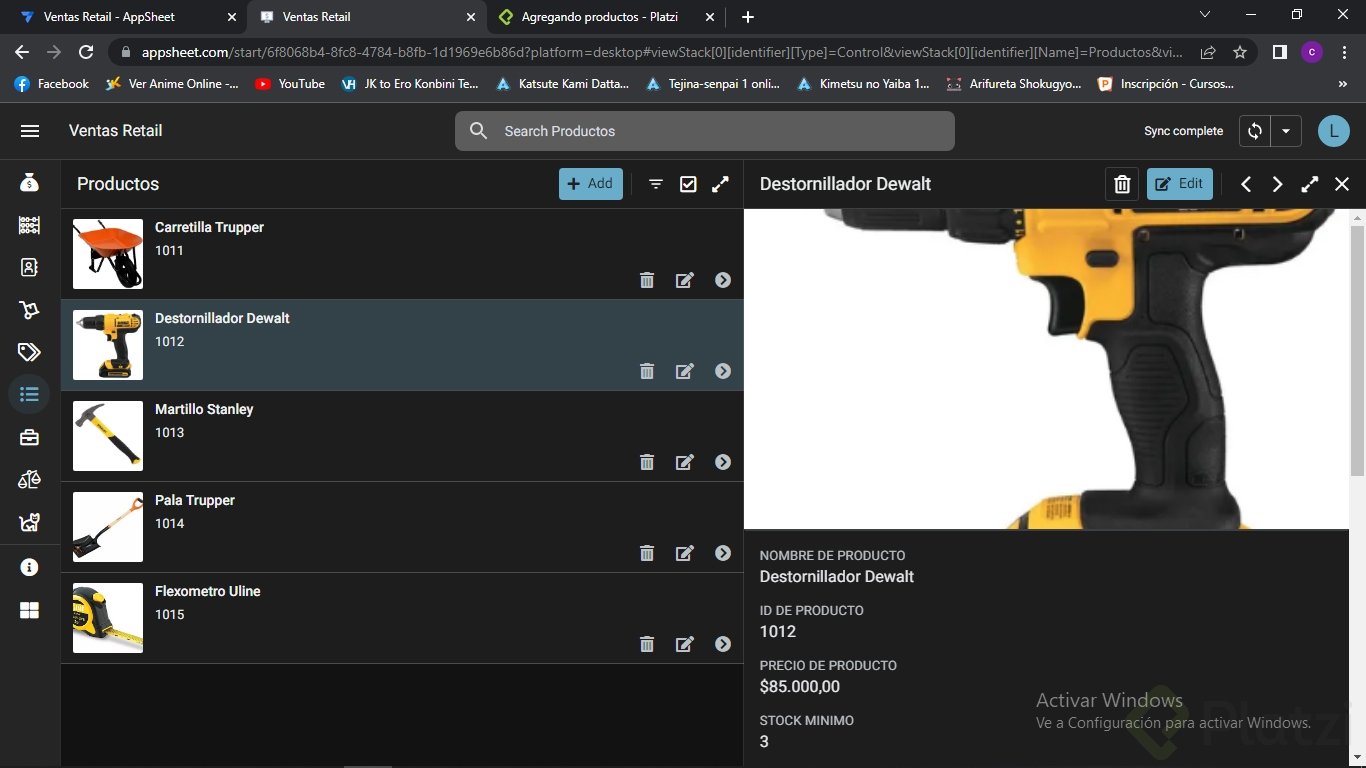Viewport: 1366px width, 768px height.
Task: Share this page from address bar
Action: pyautogui.click(x=1208, y=52)
